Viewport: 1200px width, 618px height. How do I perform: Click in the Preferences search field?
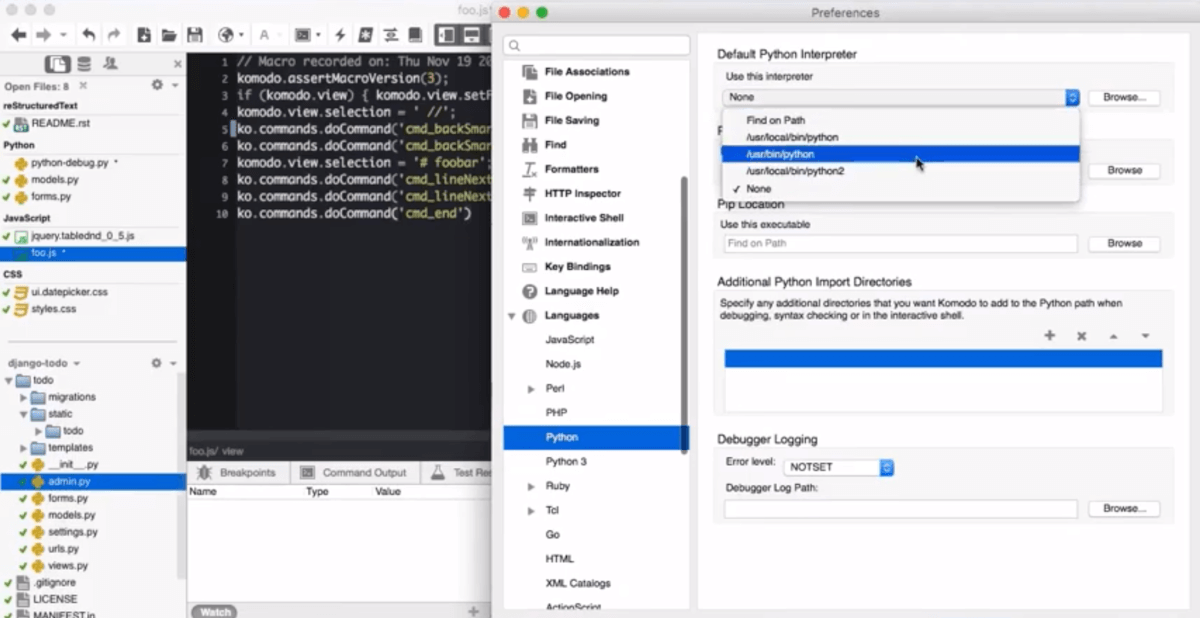point(597,45)
